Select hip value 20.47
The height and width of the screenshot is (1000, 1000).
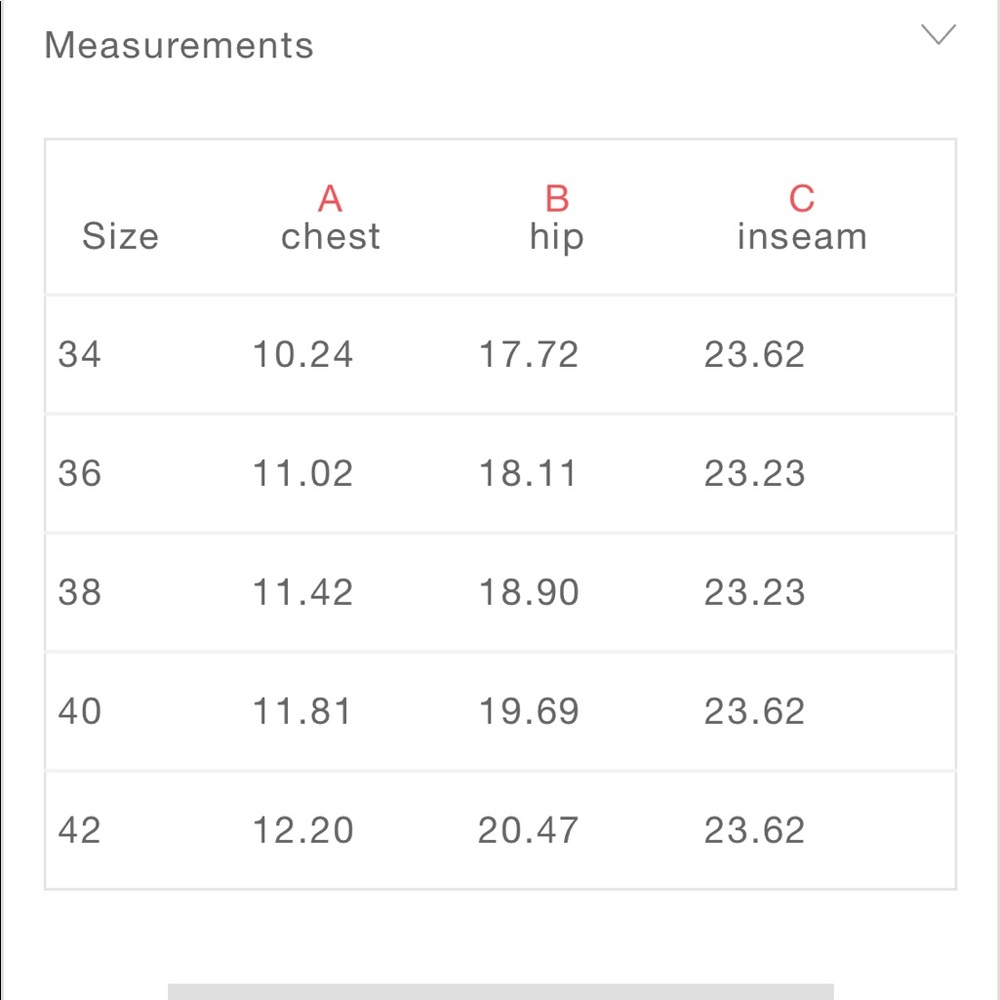point(528,830)
